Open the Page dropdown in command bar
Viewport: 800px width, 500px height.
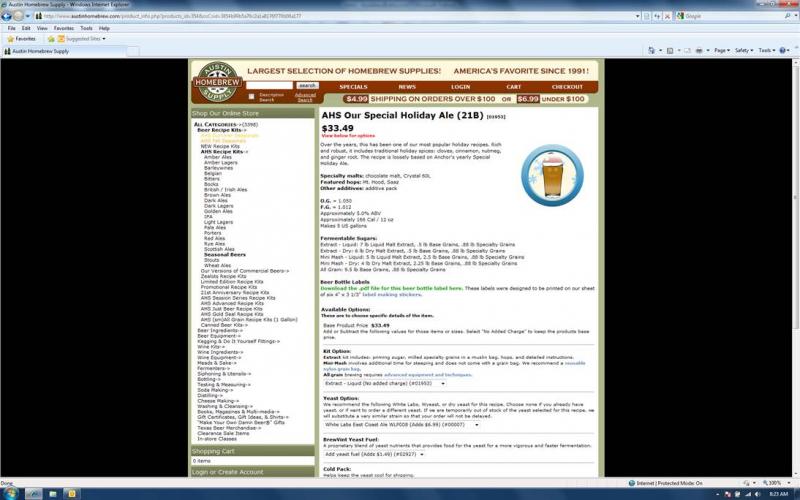pos(721,51)
